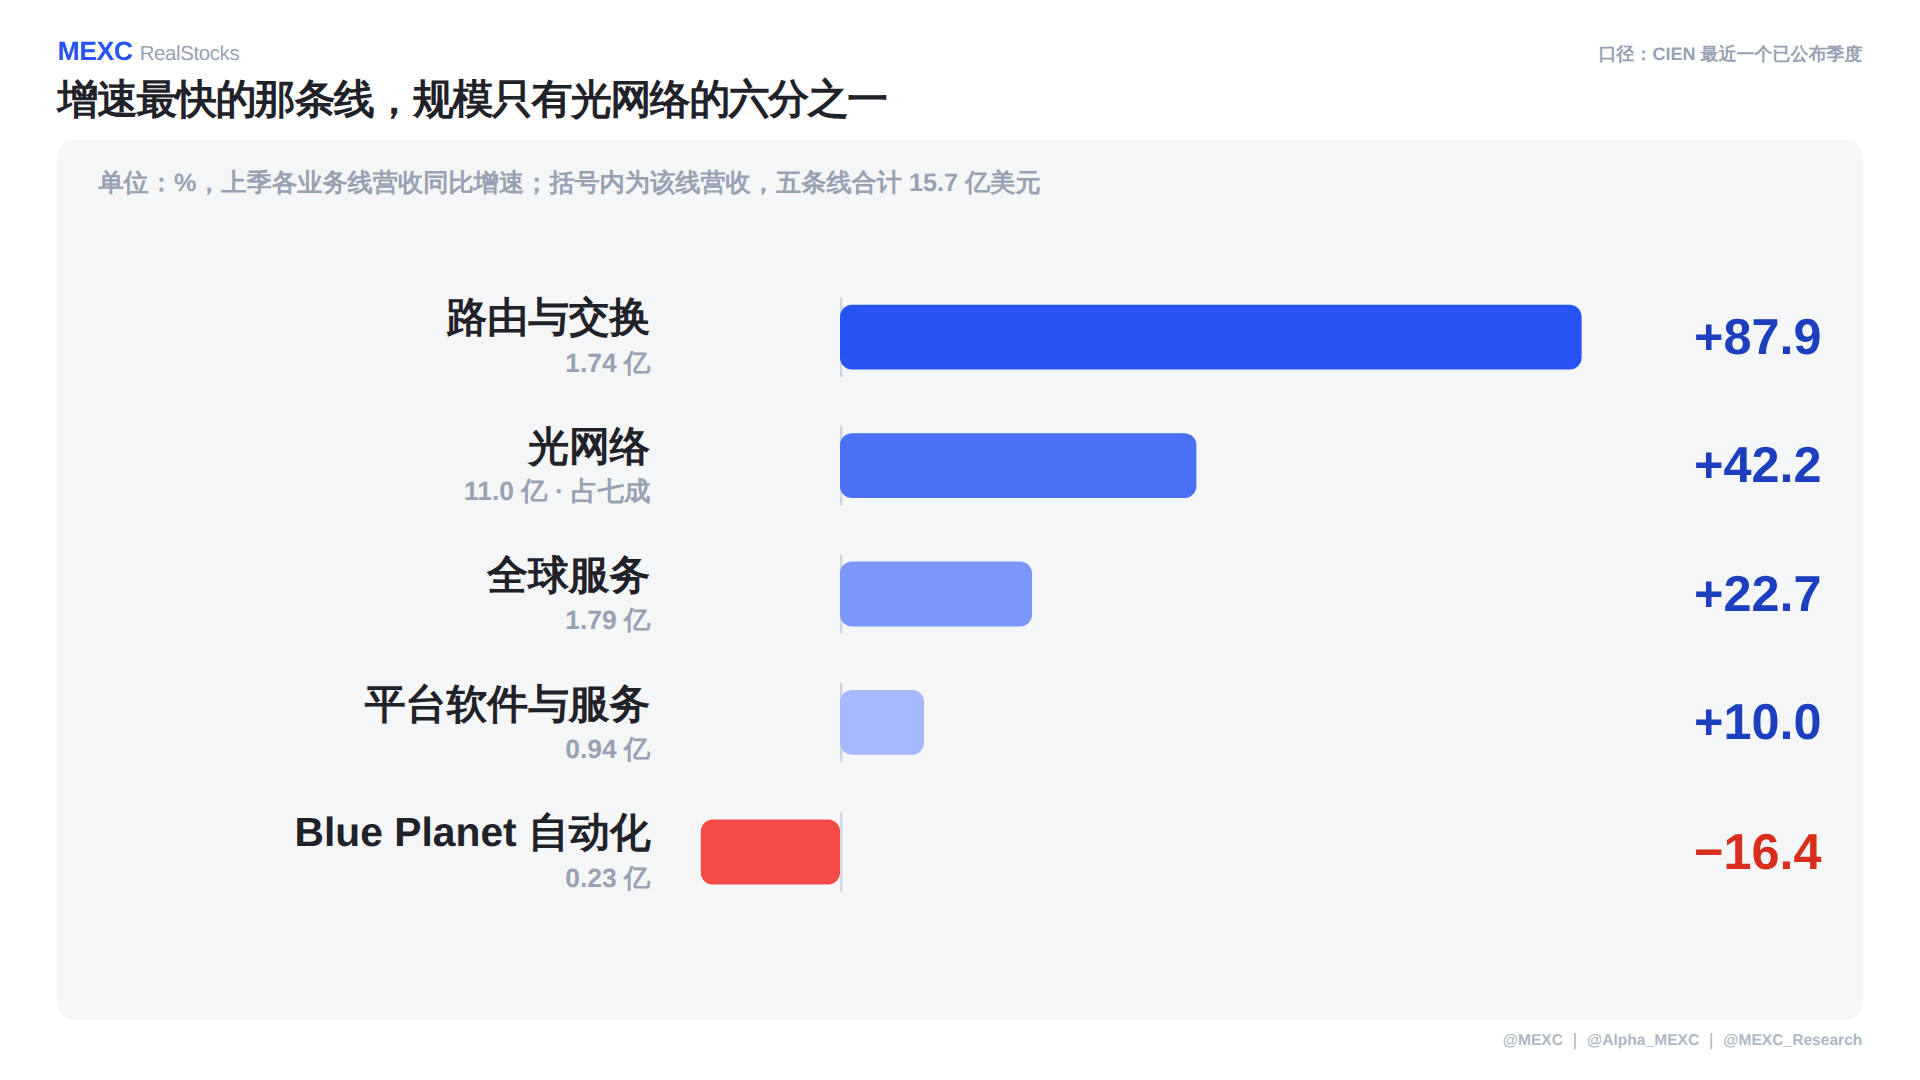Image resolution: width=1920 pixels, height=1080 pixels.
Task: Select the 光网络 bar in the chart
Action: 1018,465
